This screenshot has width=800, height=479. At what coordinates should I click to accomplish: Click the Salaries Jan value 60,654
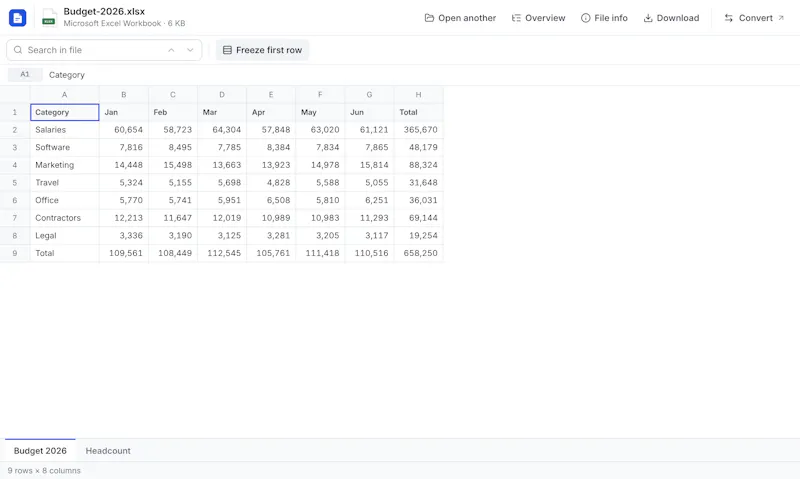pos(123,130)
